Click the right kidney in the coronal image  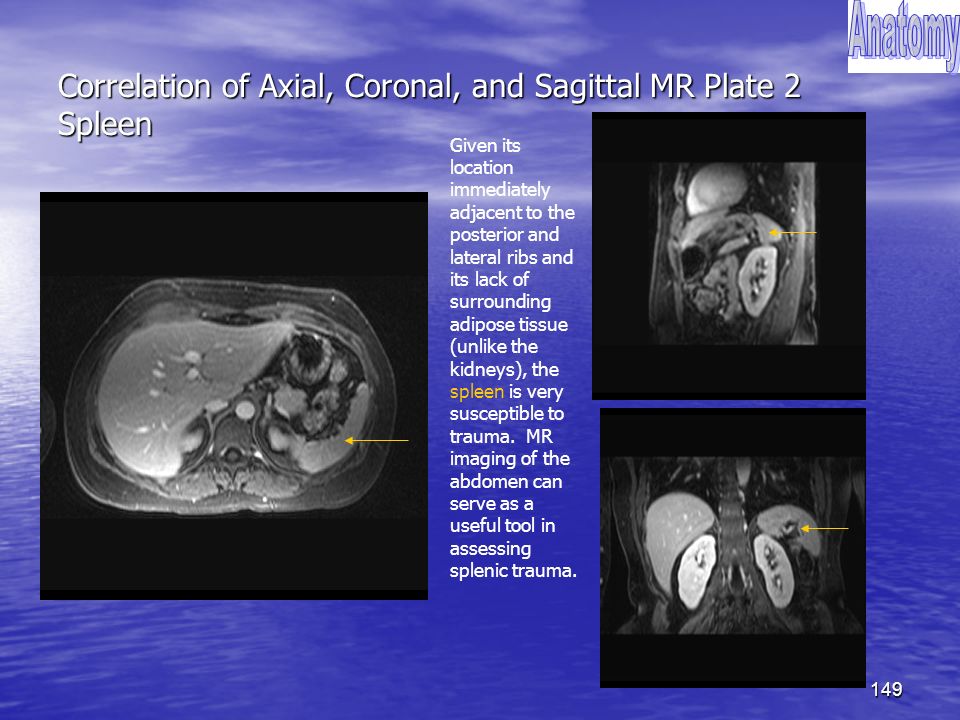697,571
